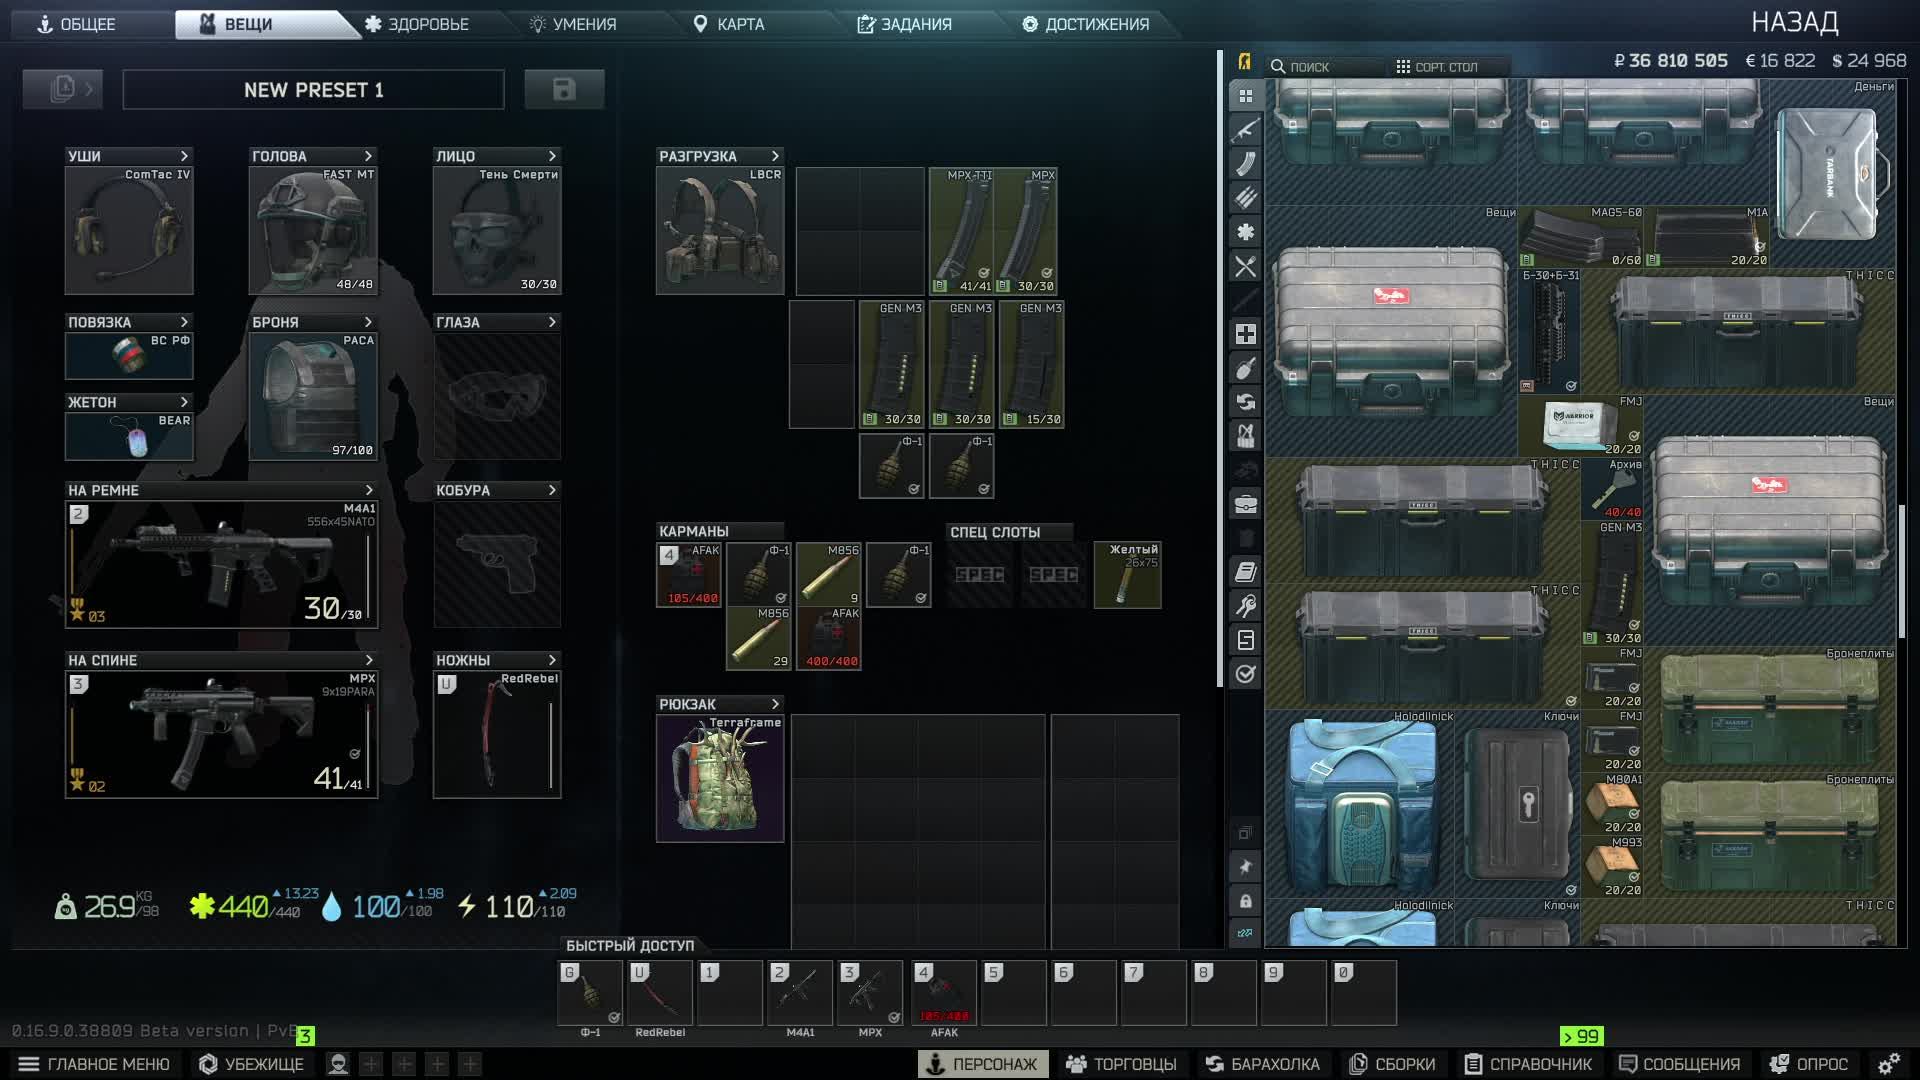Expand the РЮКЗАК slot arrow

coord(775,704)
